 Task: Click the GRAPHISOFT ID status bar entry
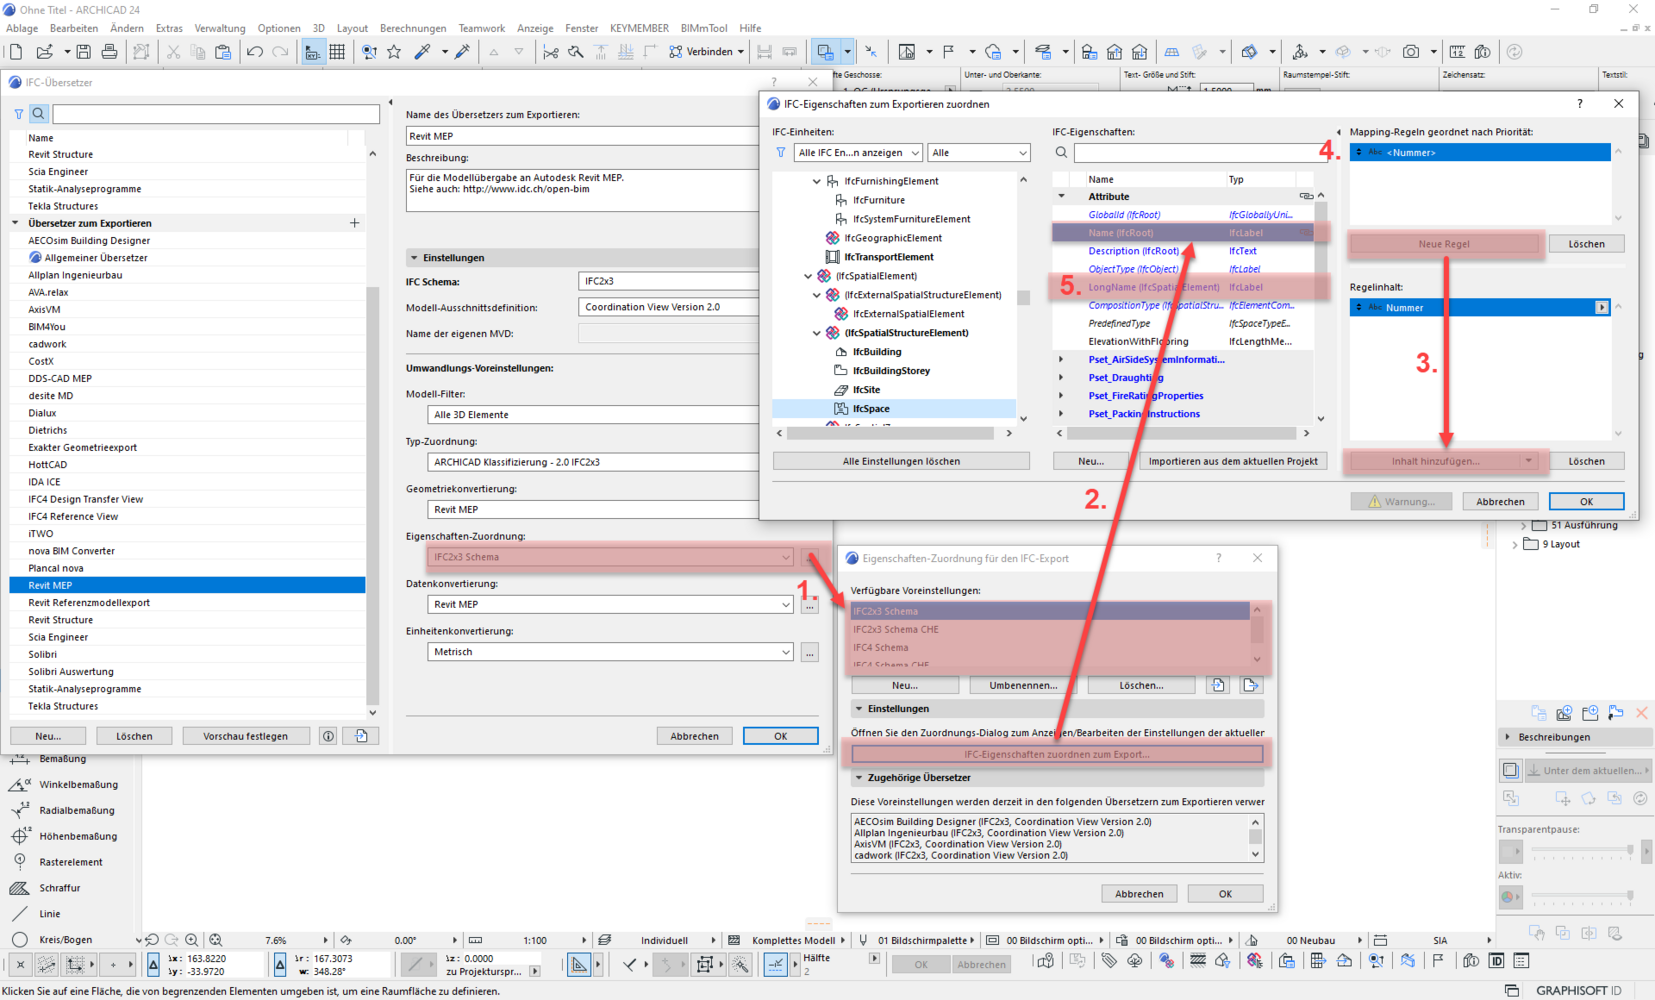1578,990
